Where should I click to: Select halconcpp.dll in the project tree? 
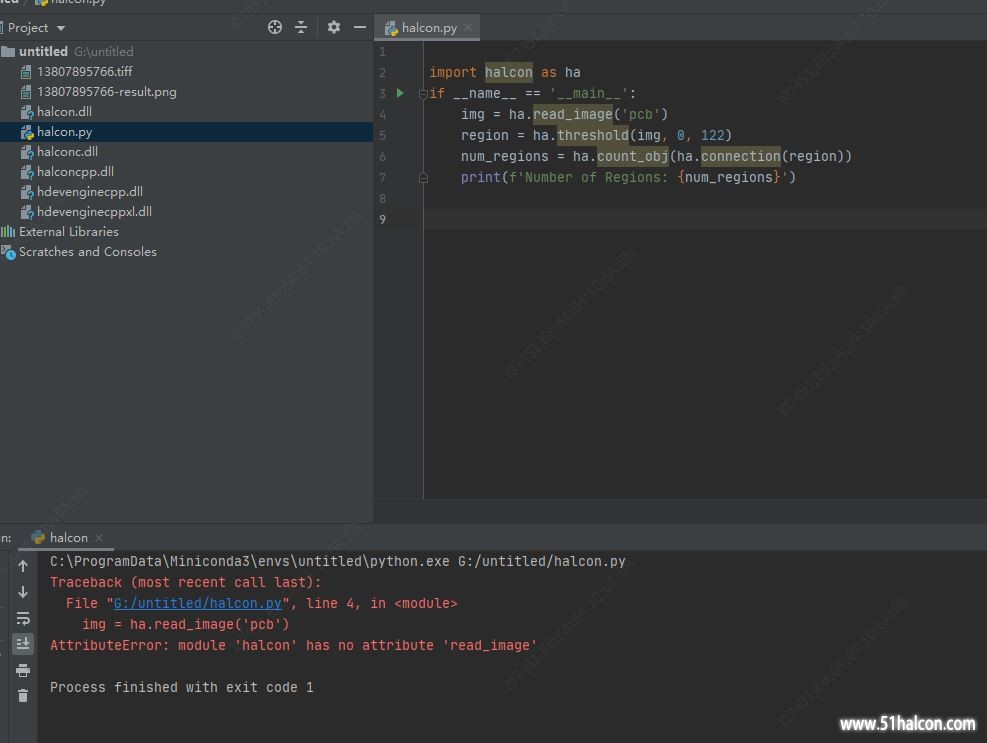75,172
